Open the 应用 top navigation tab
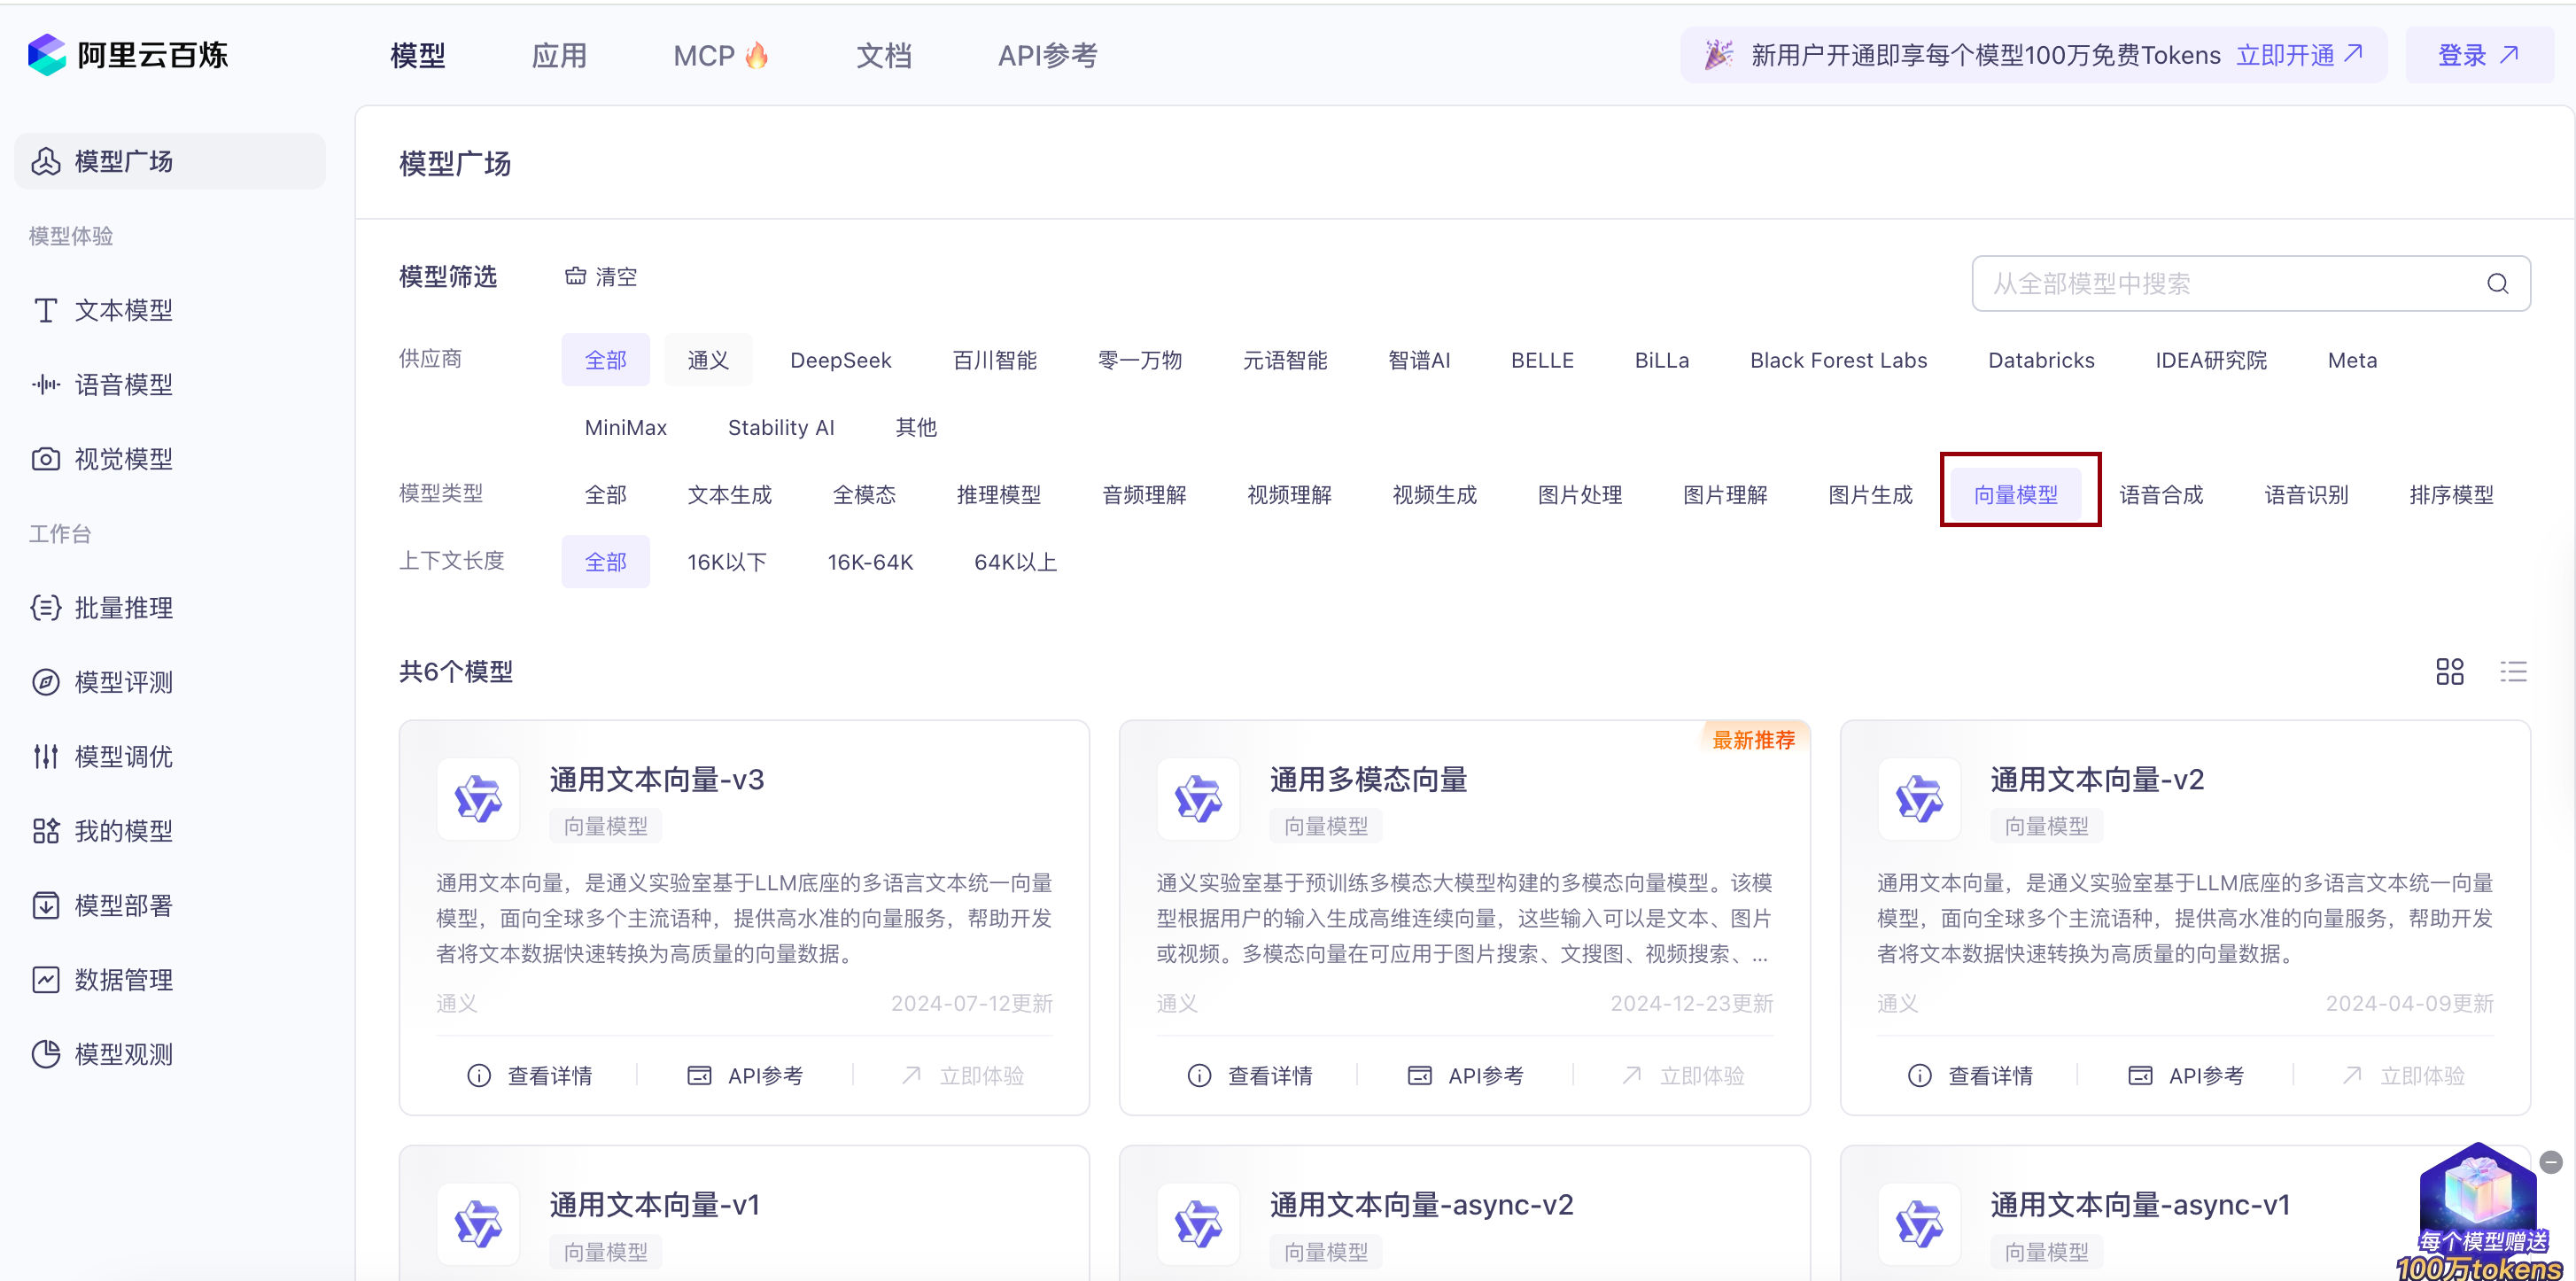 tap(559, 55)
